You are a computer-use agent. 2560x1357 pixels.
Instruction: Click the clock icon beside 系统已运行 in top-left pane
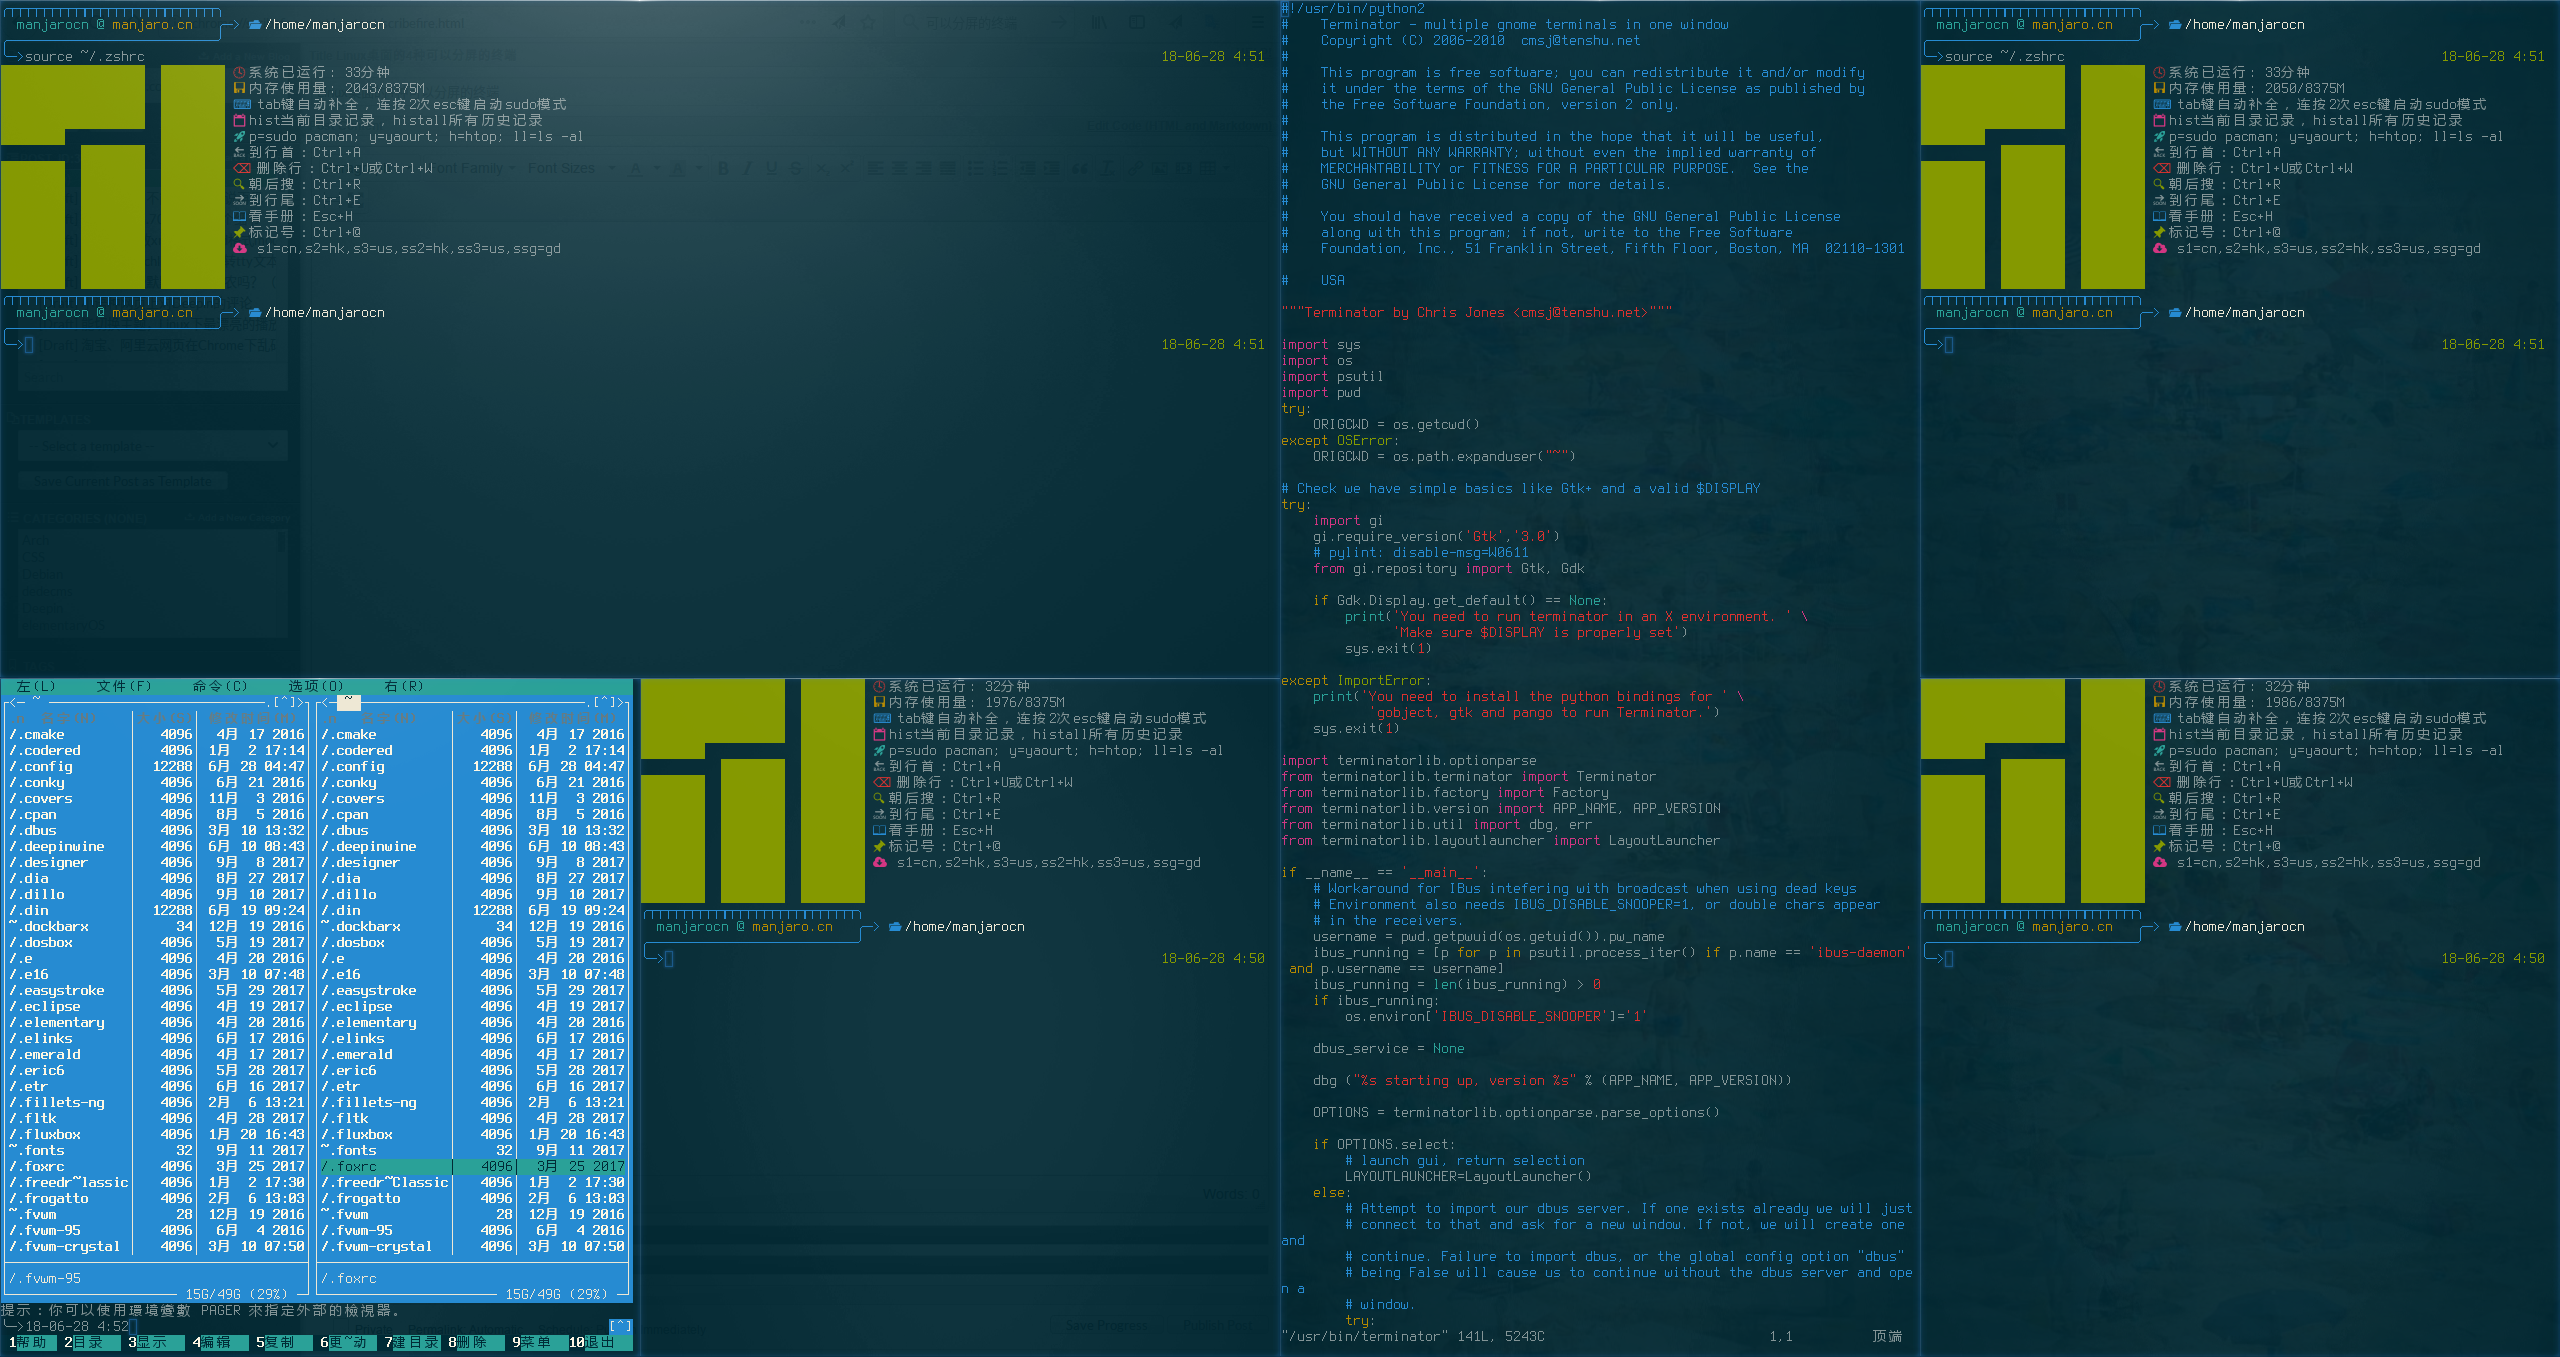240,72
